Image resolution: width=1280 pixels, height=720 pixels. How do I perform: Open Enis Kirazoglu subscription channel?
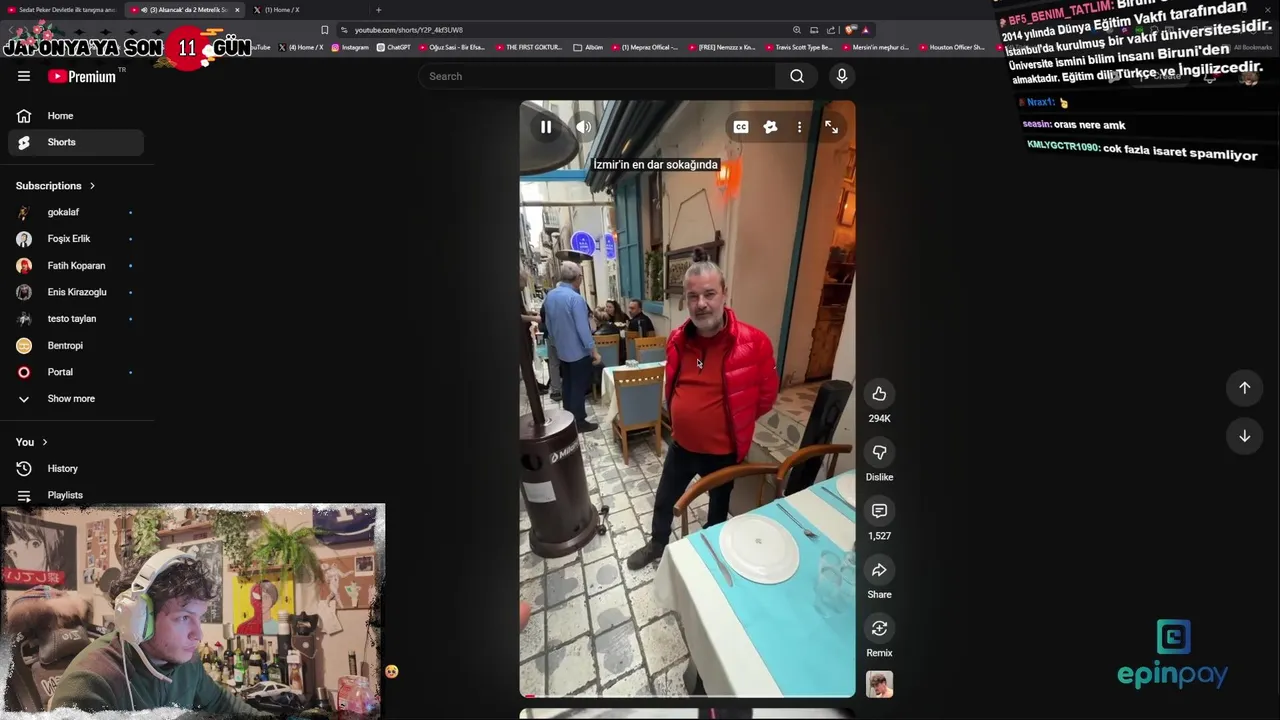click(76, 292)
